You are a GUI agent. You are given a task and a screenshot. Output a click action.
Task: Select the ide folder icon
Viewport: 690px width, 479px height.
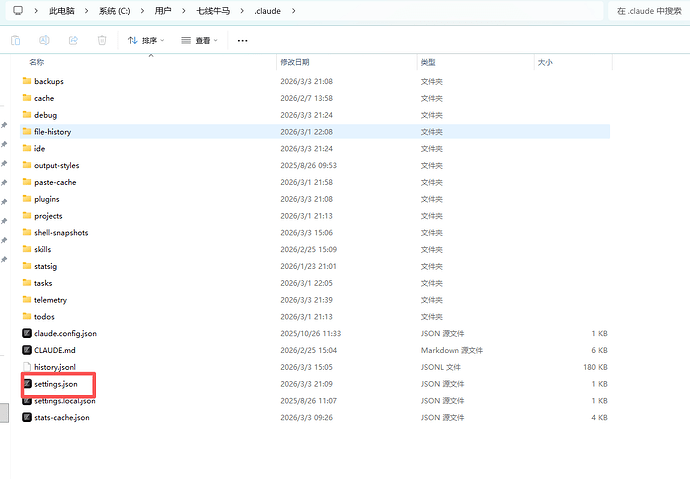(27, 148)
